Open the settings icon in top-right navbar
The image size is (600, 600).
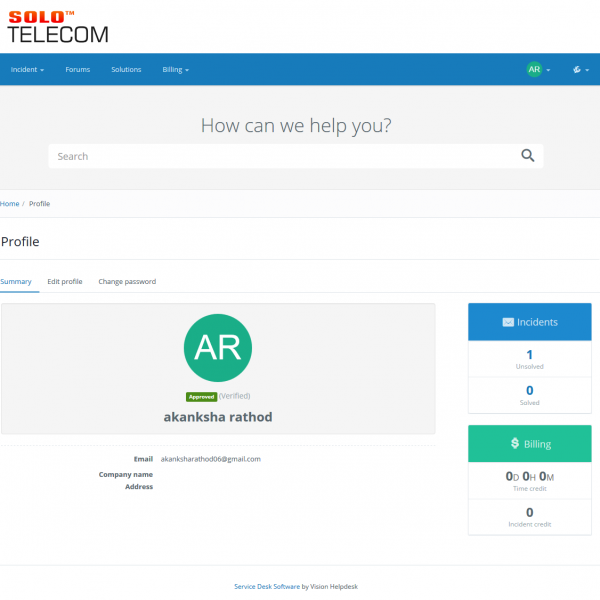[576, 70]
